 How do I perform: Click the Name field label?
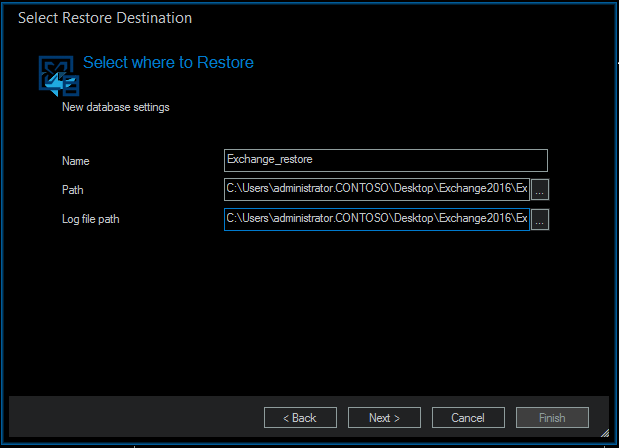point(76,161)
